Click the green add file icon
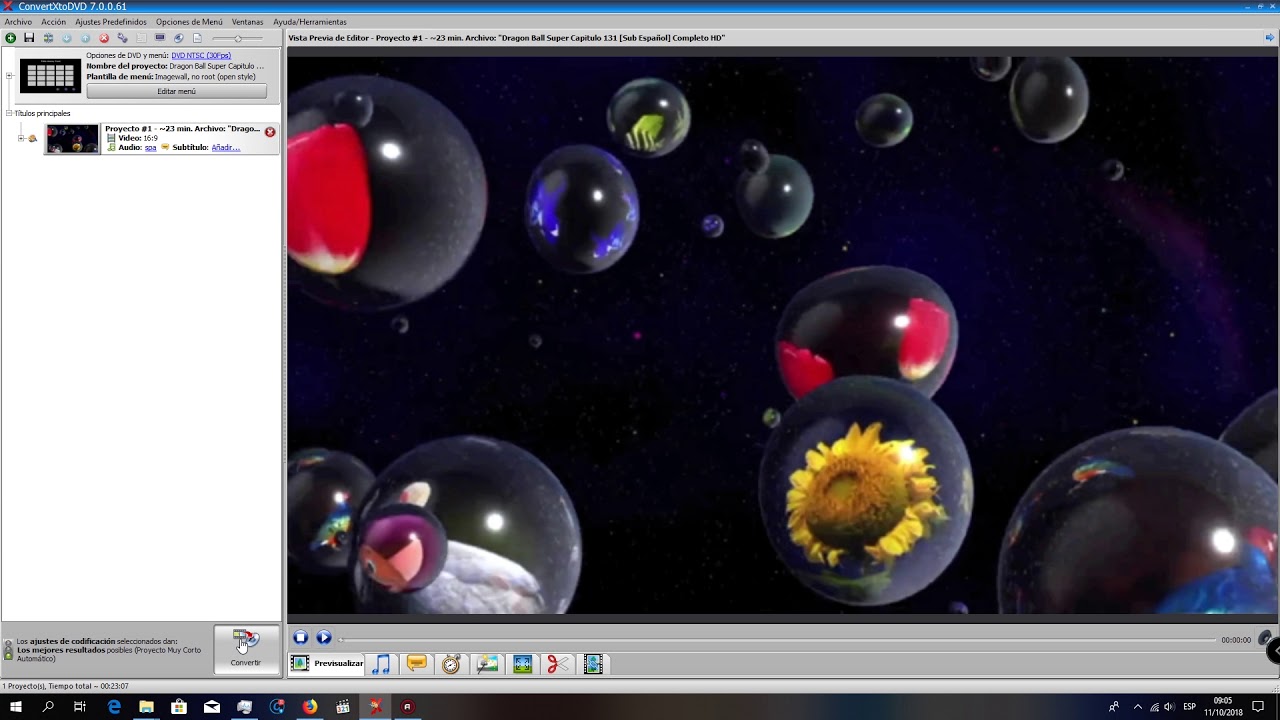The width and height of the screenshot is (1280, 720). pos(10,38)
